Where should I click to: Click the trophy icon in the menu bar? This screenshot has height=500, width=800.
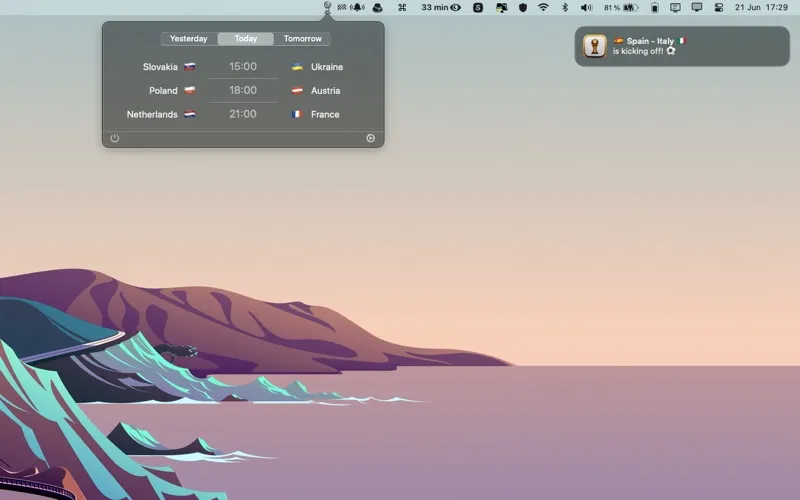(328, 7)
